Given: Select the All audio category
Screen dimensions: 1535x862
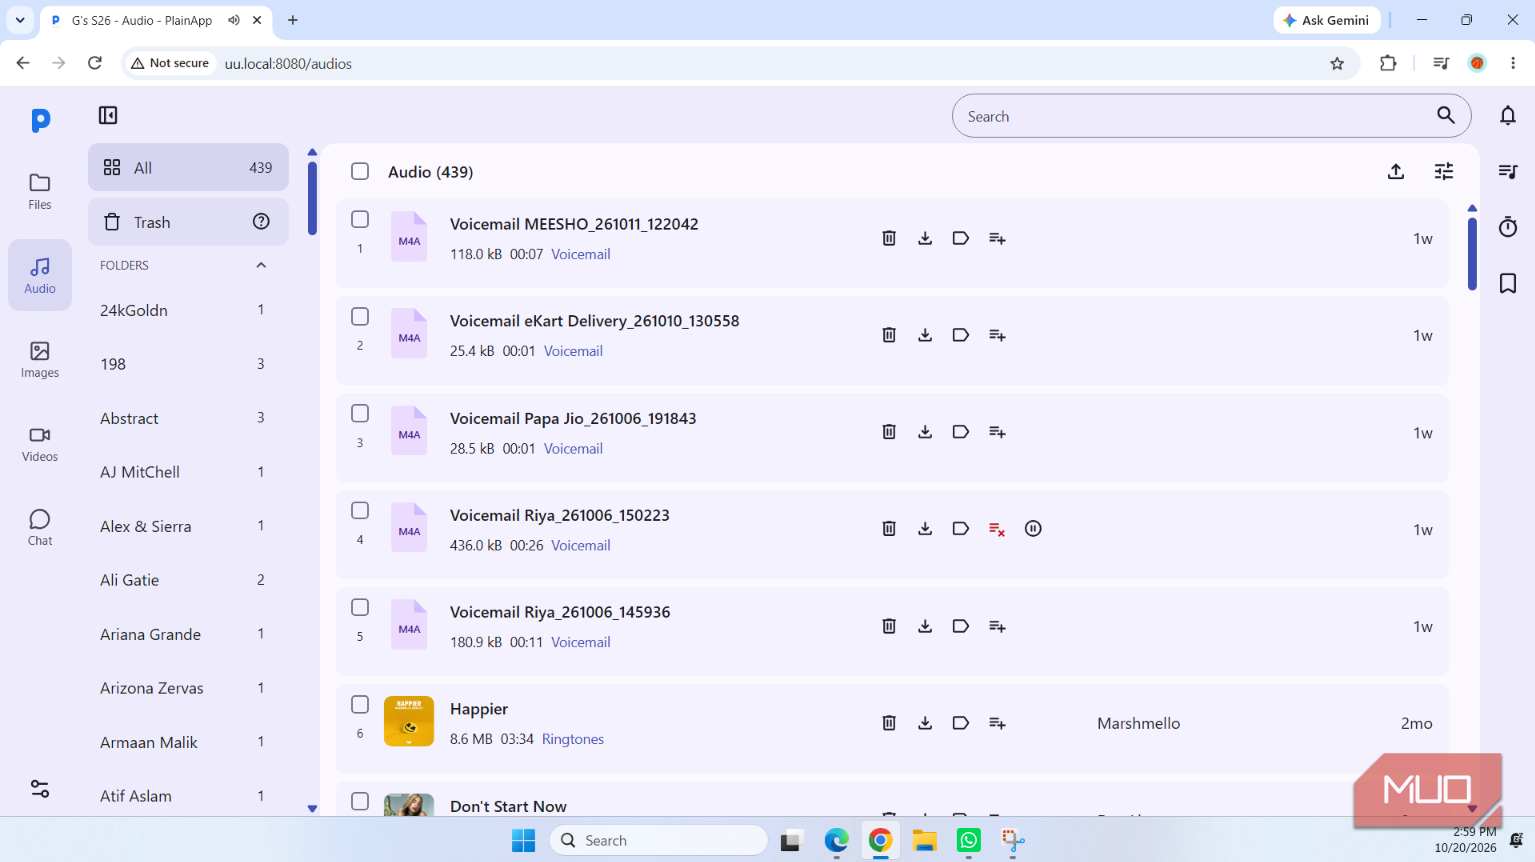Looking at the screenshot, I should (188, 167).
